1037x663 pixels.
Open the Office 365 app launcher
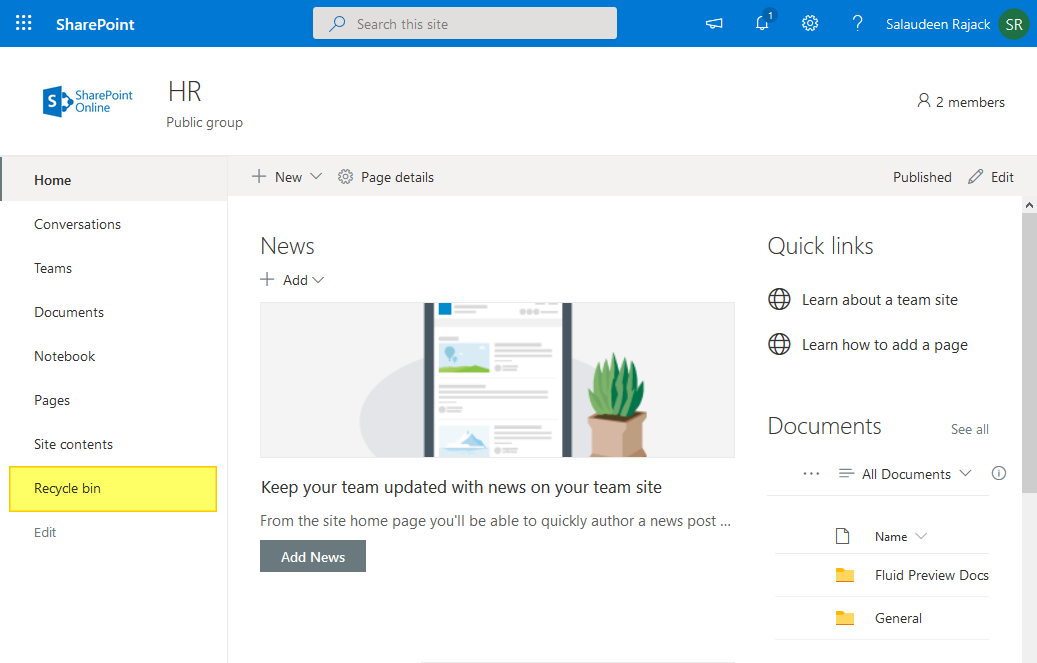[x=22, y=22]
